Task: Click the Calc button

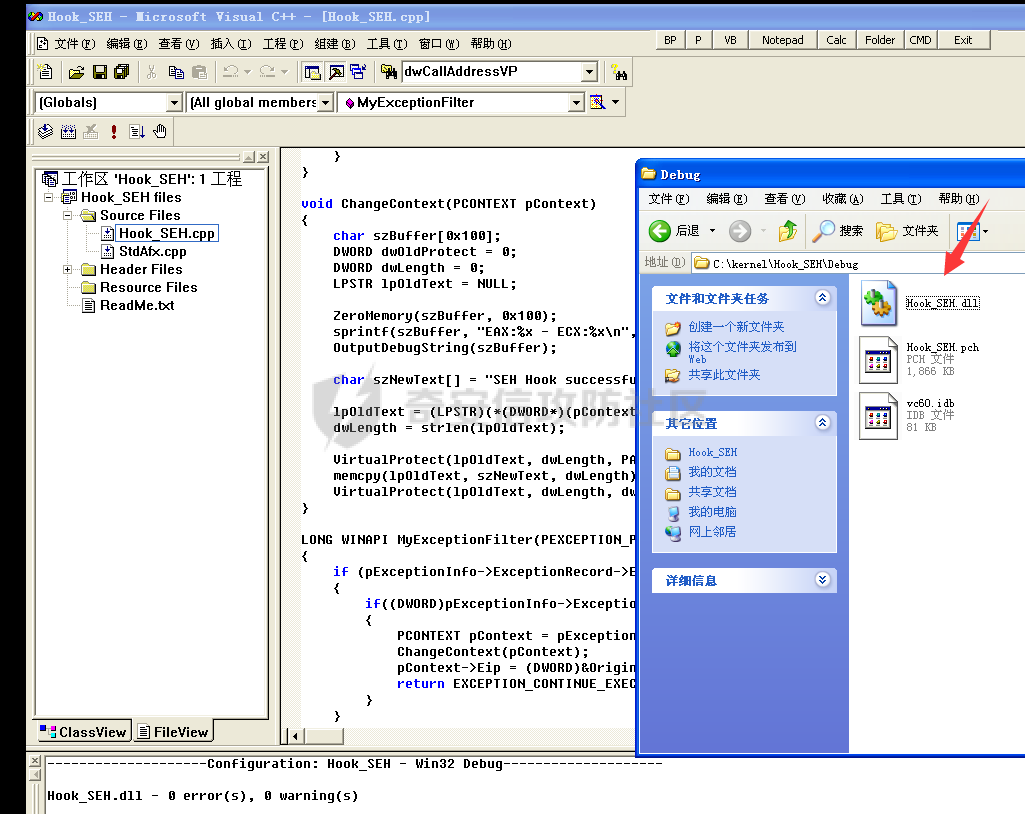Action: (836, 41)
